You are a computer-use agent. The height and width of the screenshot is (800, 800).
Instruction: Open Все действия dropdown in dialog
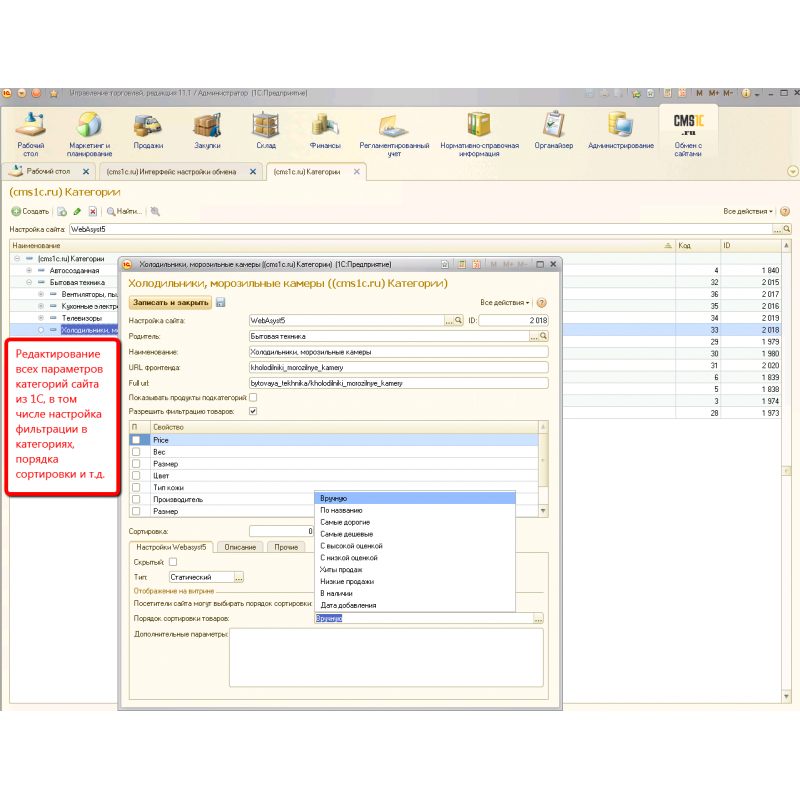tap(505, 302)
